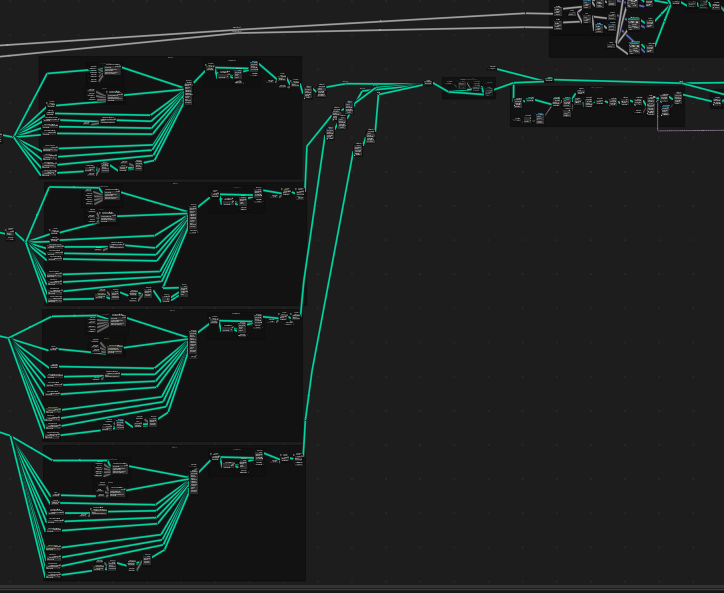This screenshot has width=724, height=593.
Task: Select the tall collector node in the third large frame
Action: pyautogui.click(x=193, y=344)
